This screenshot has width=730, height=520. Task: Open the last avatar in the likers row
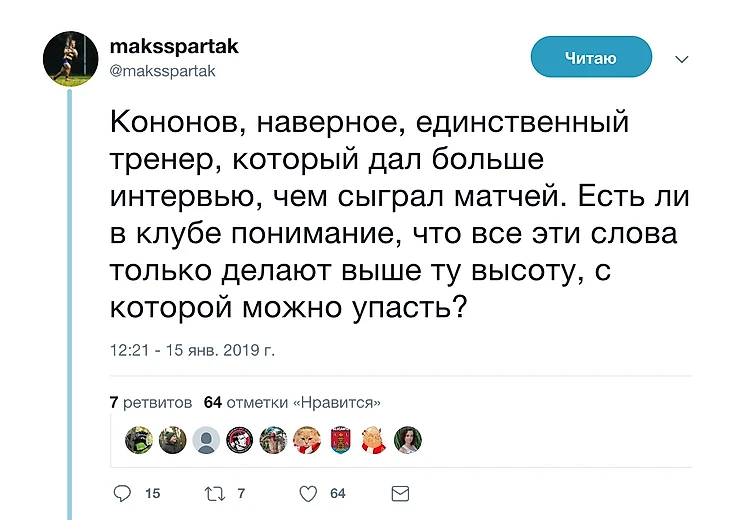coord(407,440)
